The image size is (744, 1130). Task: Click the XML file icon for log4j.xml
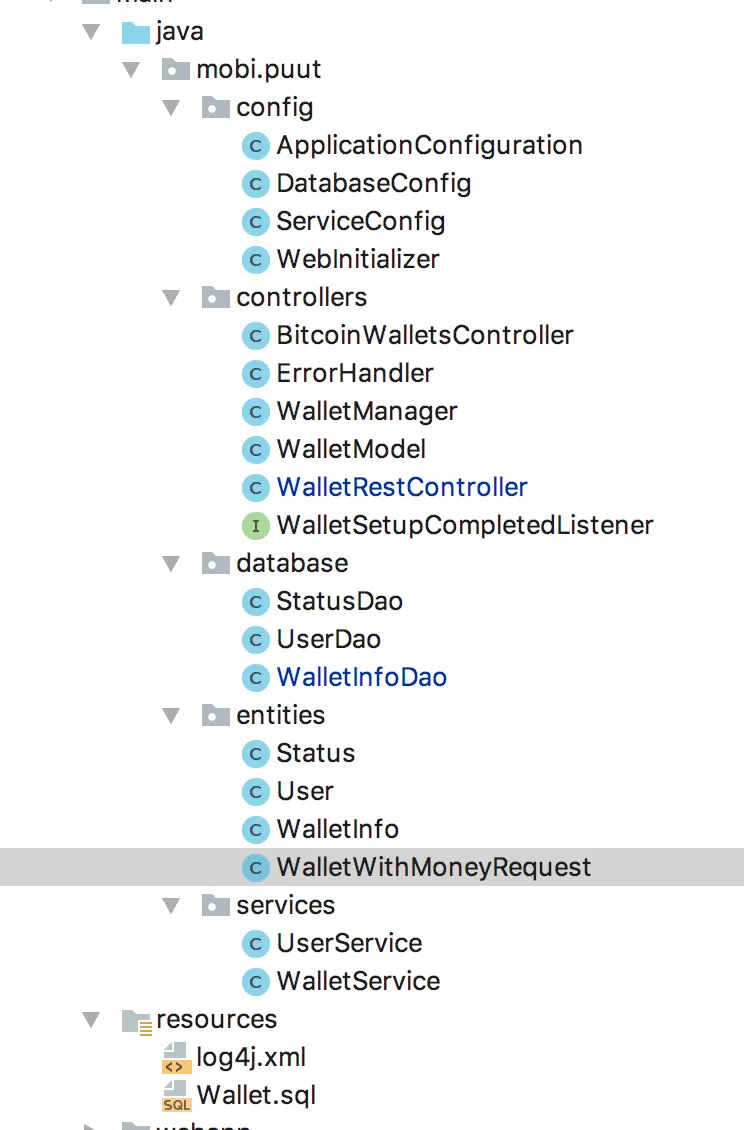175,1057
